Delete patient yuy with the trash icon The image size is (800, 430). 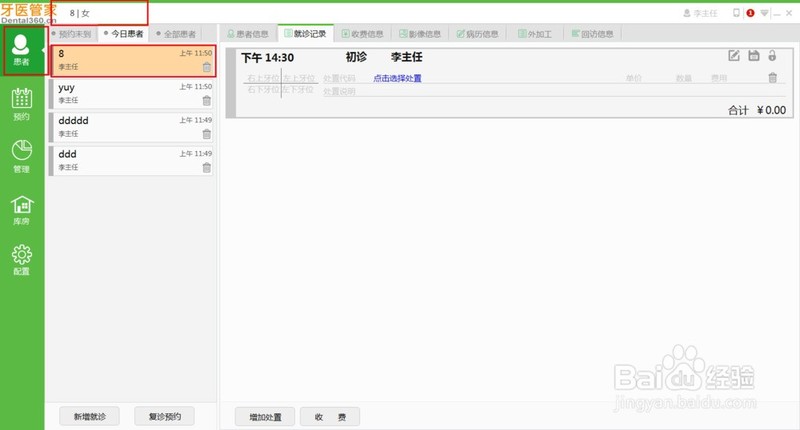point(206,100)
